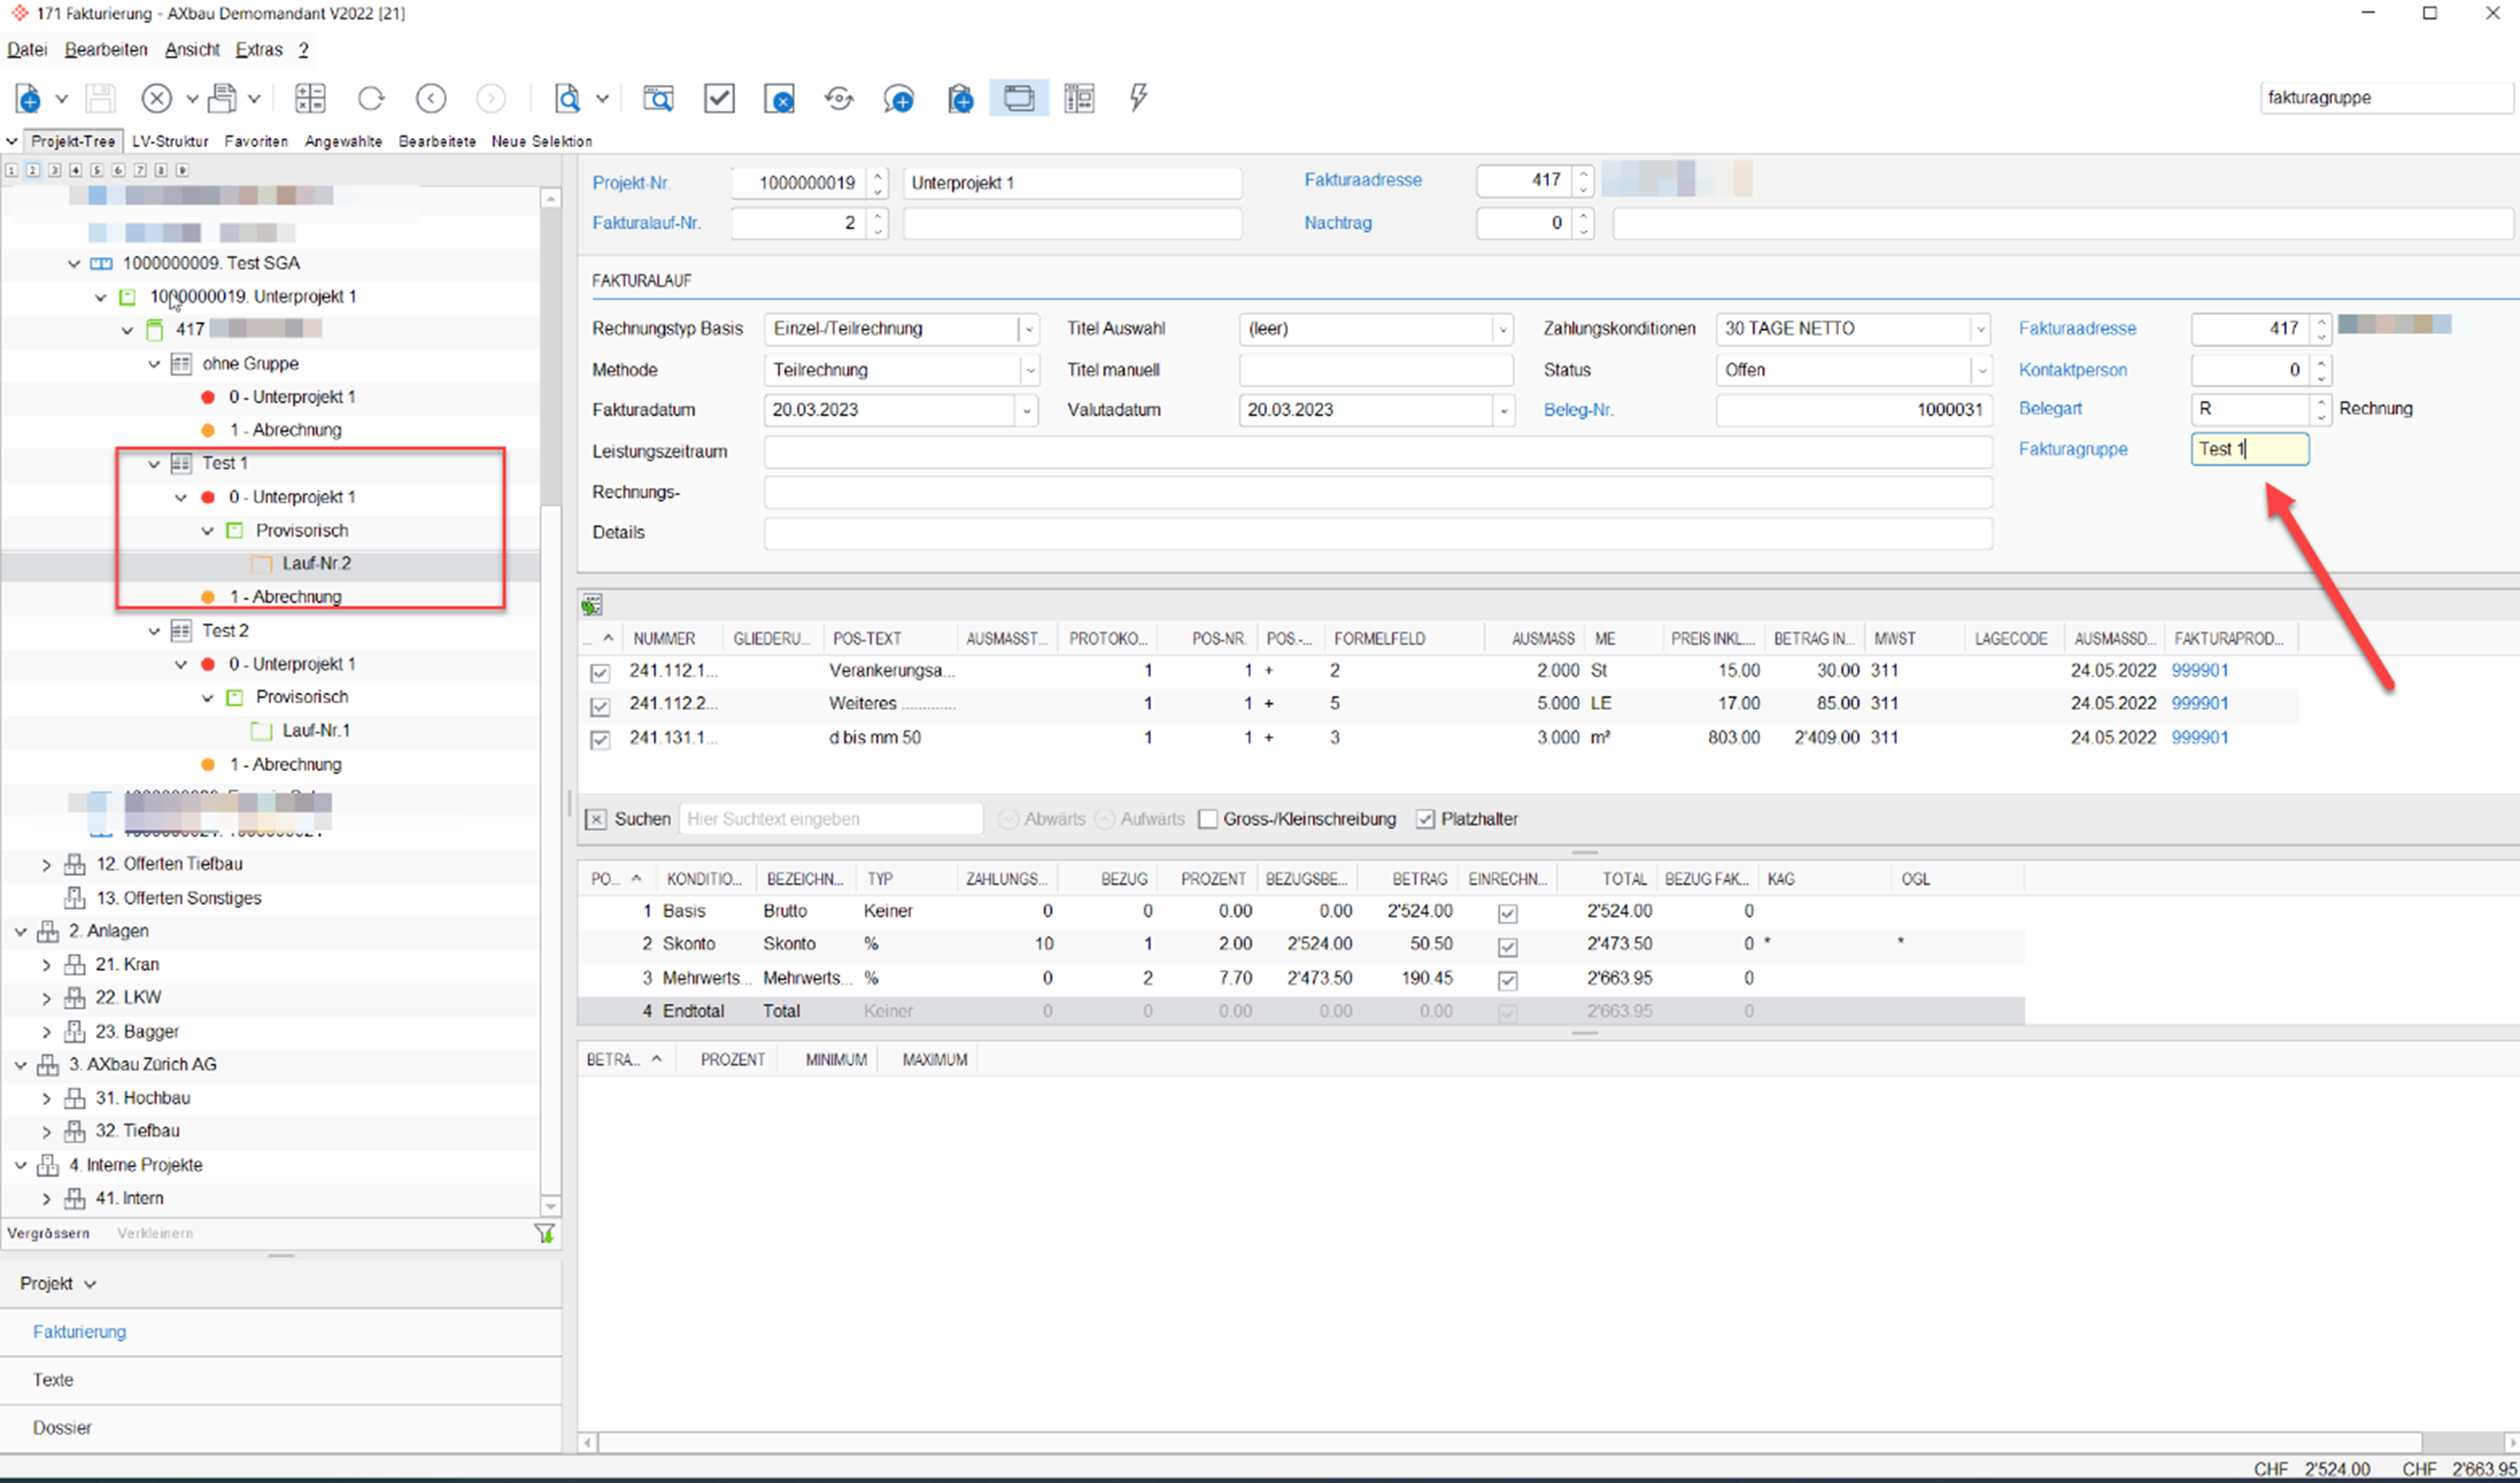Toggle checkbox for position 241.112.2

600,706
